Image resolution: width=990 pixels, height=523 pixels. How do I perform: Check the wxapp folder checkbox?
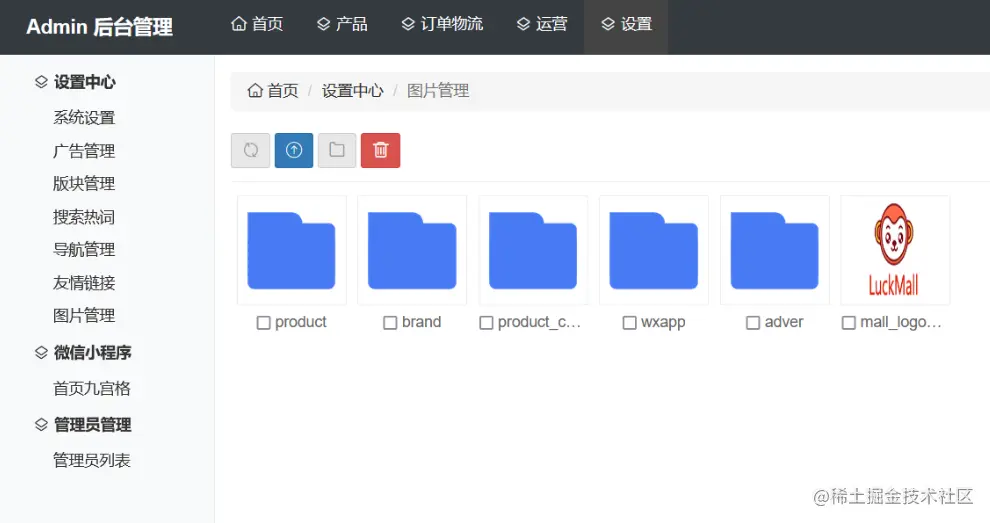pyautogui.click(x=629, y=323)
